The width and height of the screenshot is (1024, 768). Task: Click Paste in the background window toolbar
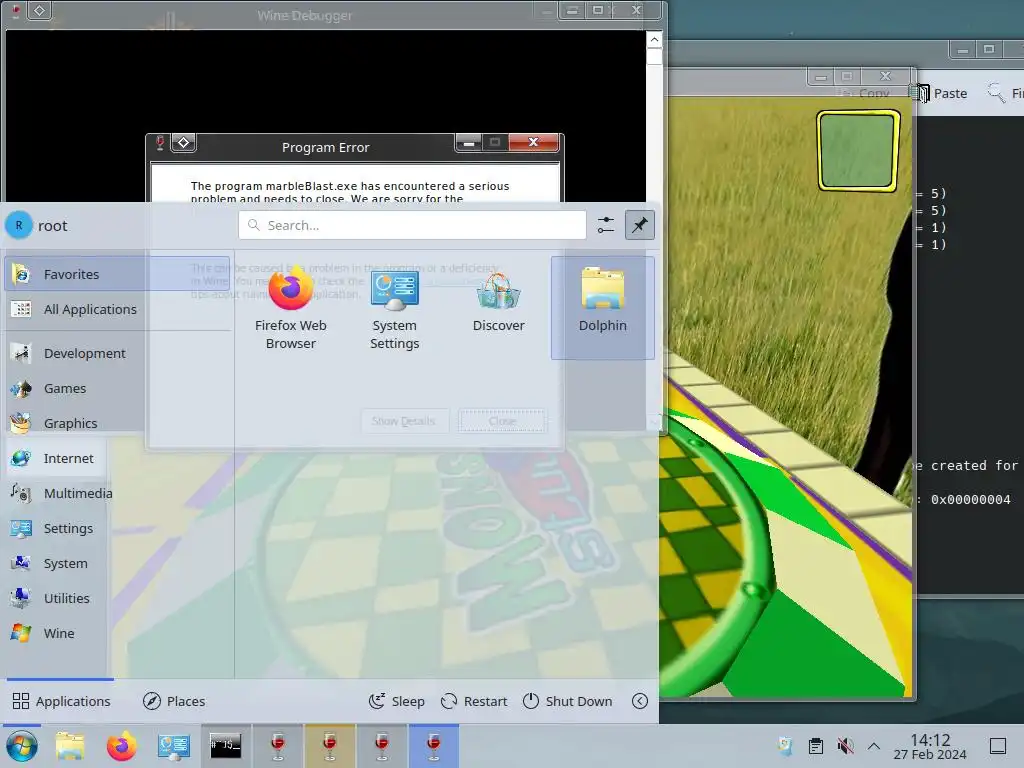click(940, 93)
